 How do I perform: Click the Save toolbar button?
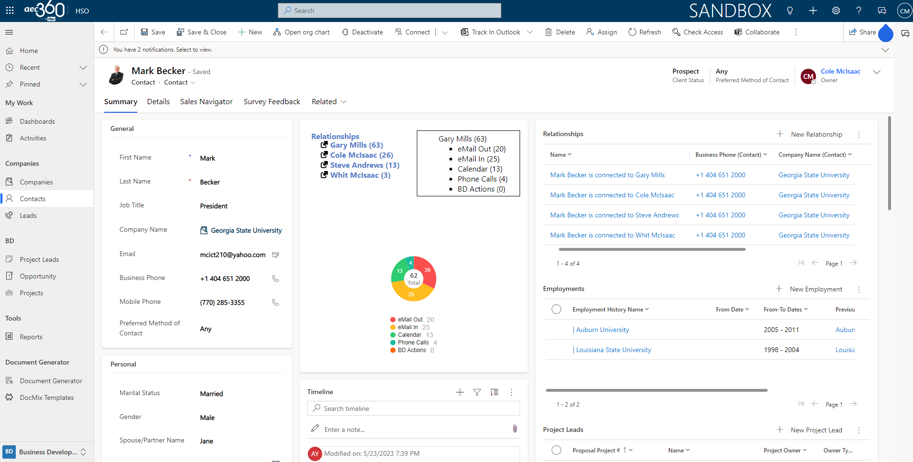point(153,32)
